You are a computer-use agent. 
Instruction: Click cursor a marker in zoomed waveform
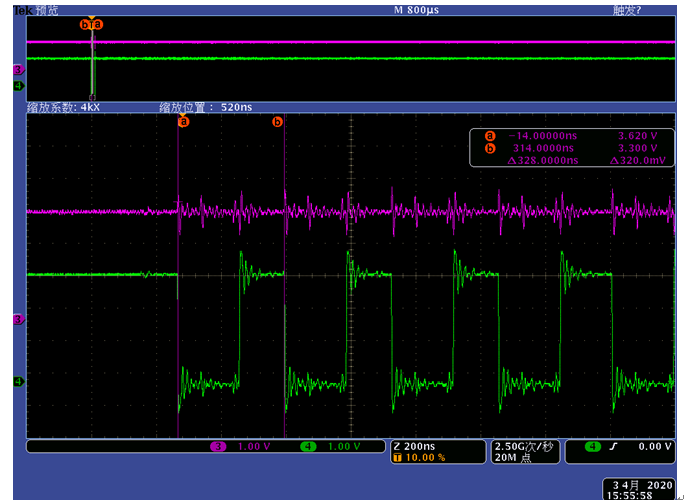183,121
